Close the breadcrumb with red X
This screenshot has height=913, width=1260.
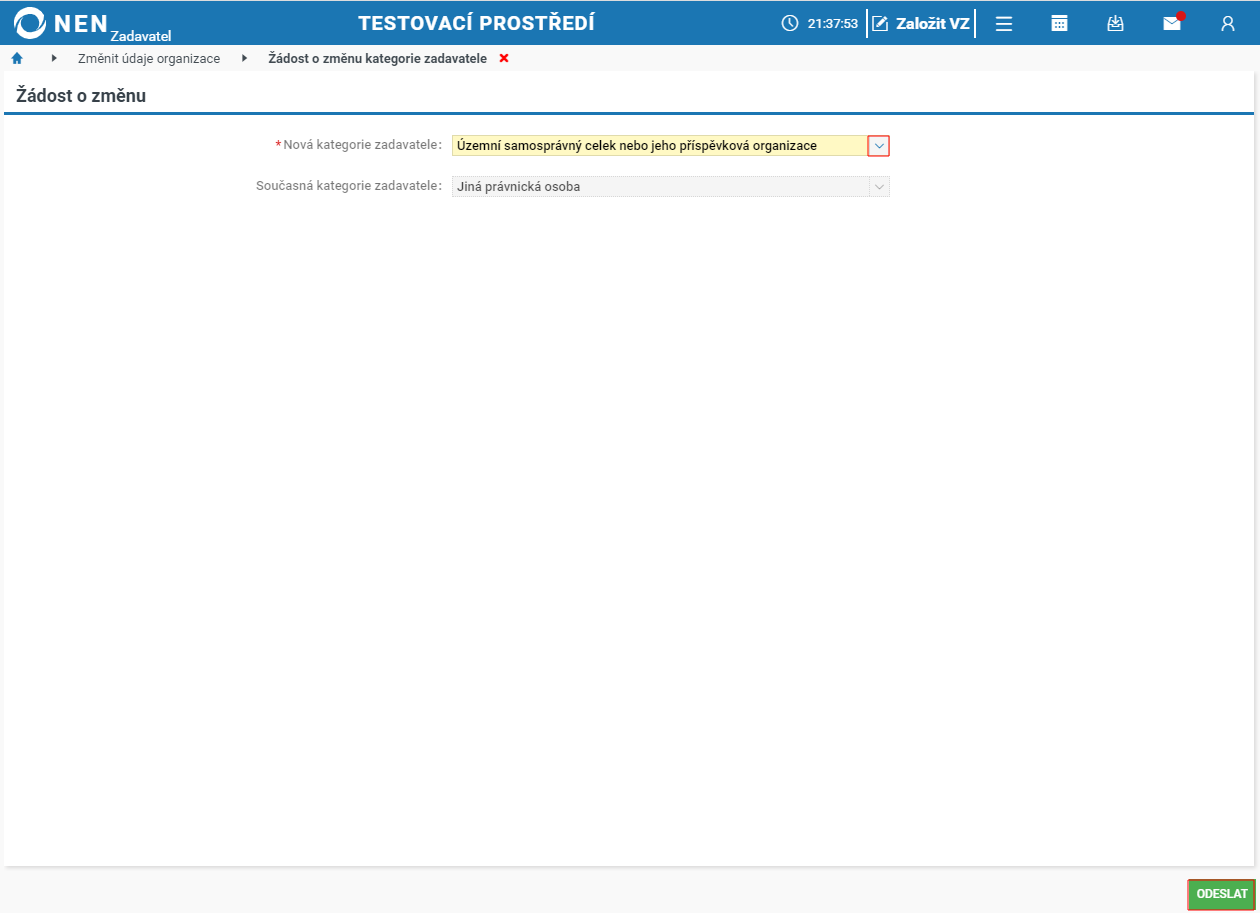point(504,58)
